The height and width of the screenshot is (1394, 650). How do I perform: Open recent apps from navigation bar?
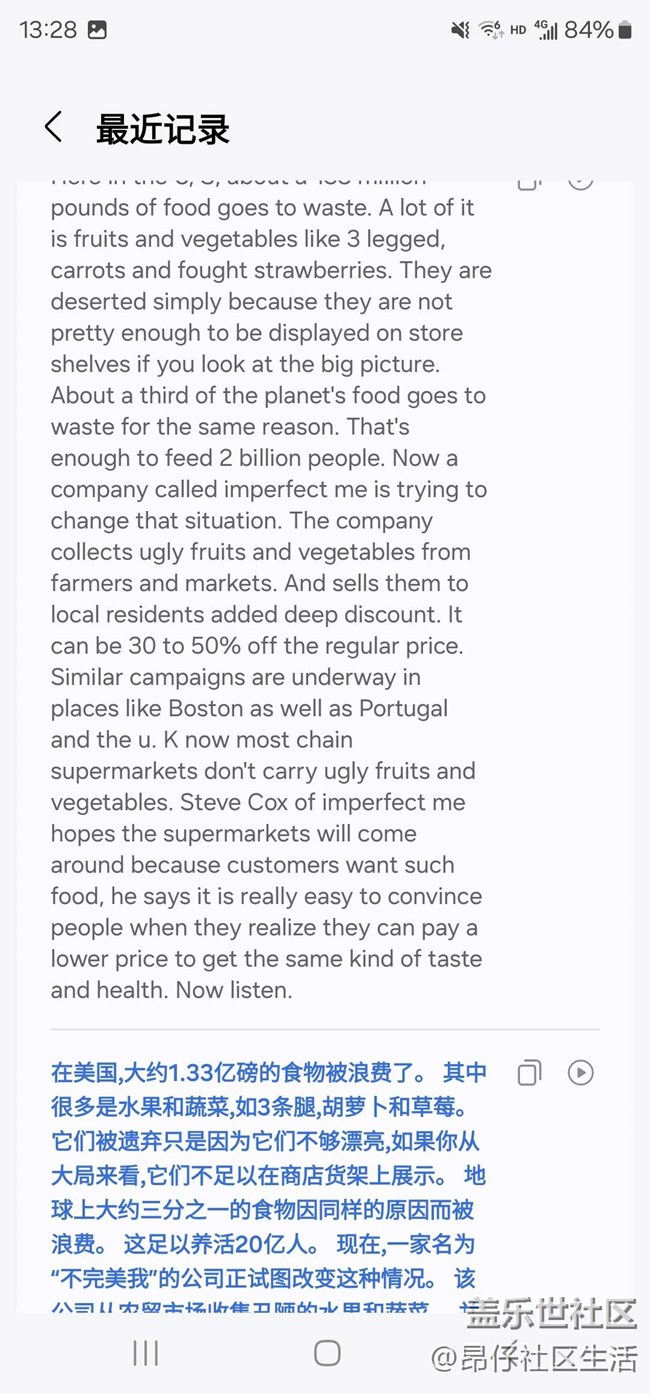tap(146, 1353)
